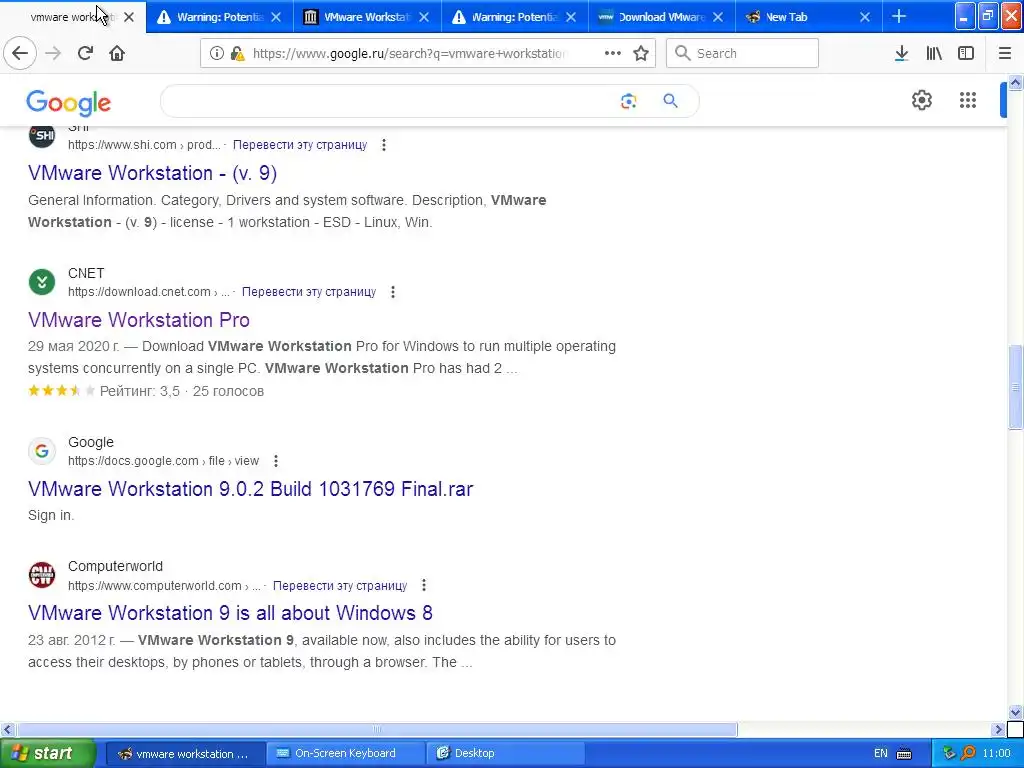Open VMware Workstation 9 is all about Windows 8
Screen dimensions: 1024x768
click(230, 613)
